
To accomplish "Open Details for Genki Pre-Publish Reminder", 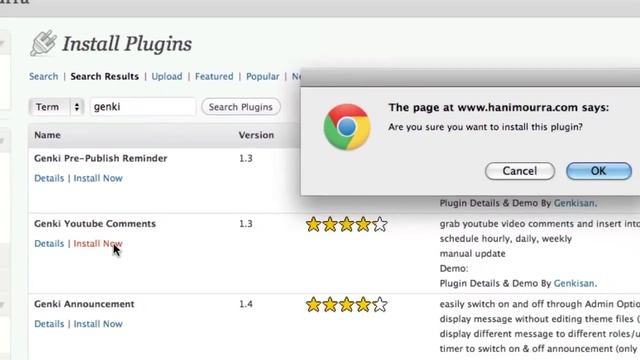I will (x=49, y=178).
